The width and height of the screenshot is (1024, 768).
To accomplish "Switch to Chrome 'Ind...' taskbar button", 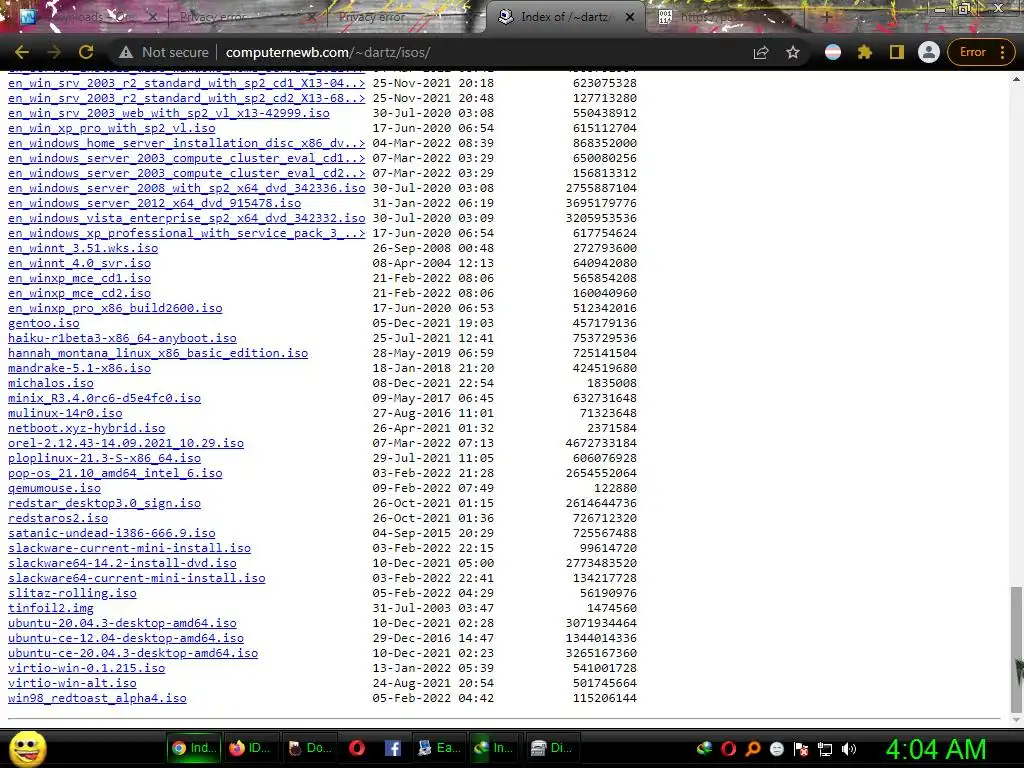I will 194,748.
